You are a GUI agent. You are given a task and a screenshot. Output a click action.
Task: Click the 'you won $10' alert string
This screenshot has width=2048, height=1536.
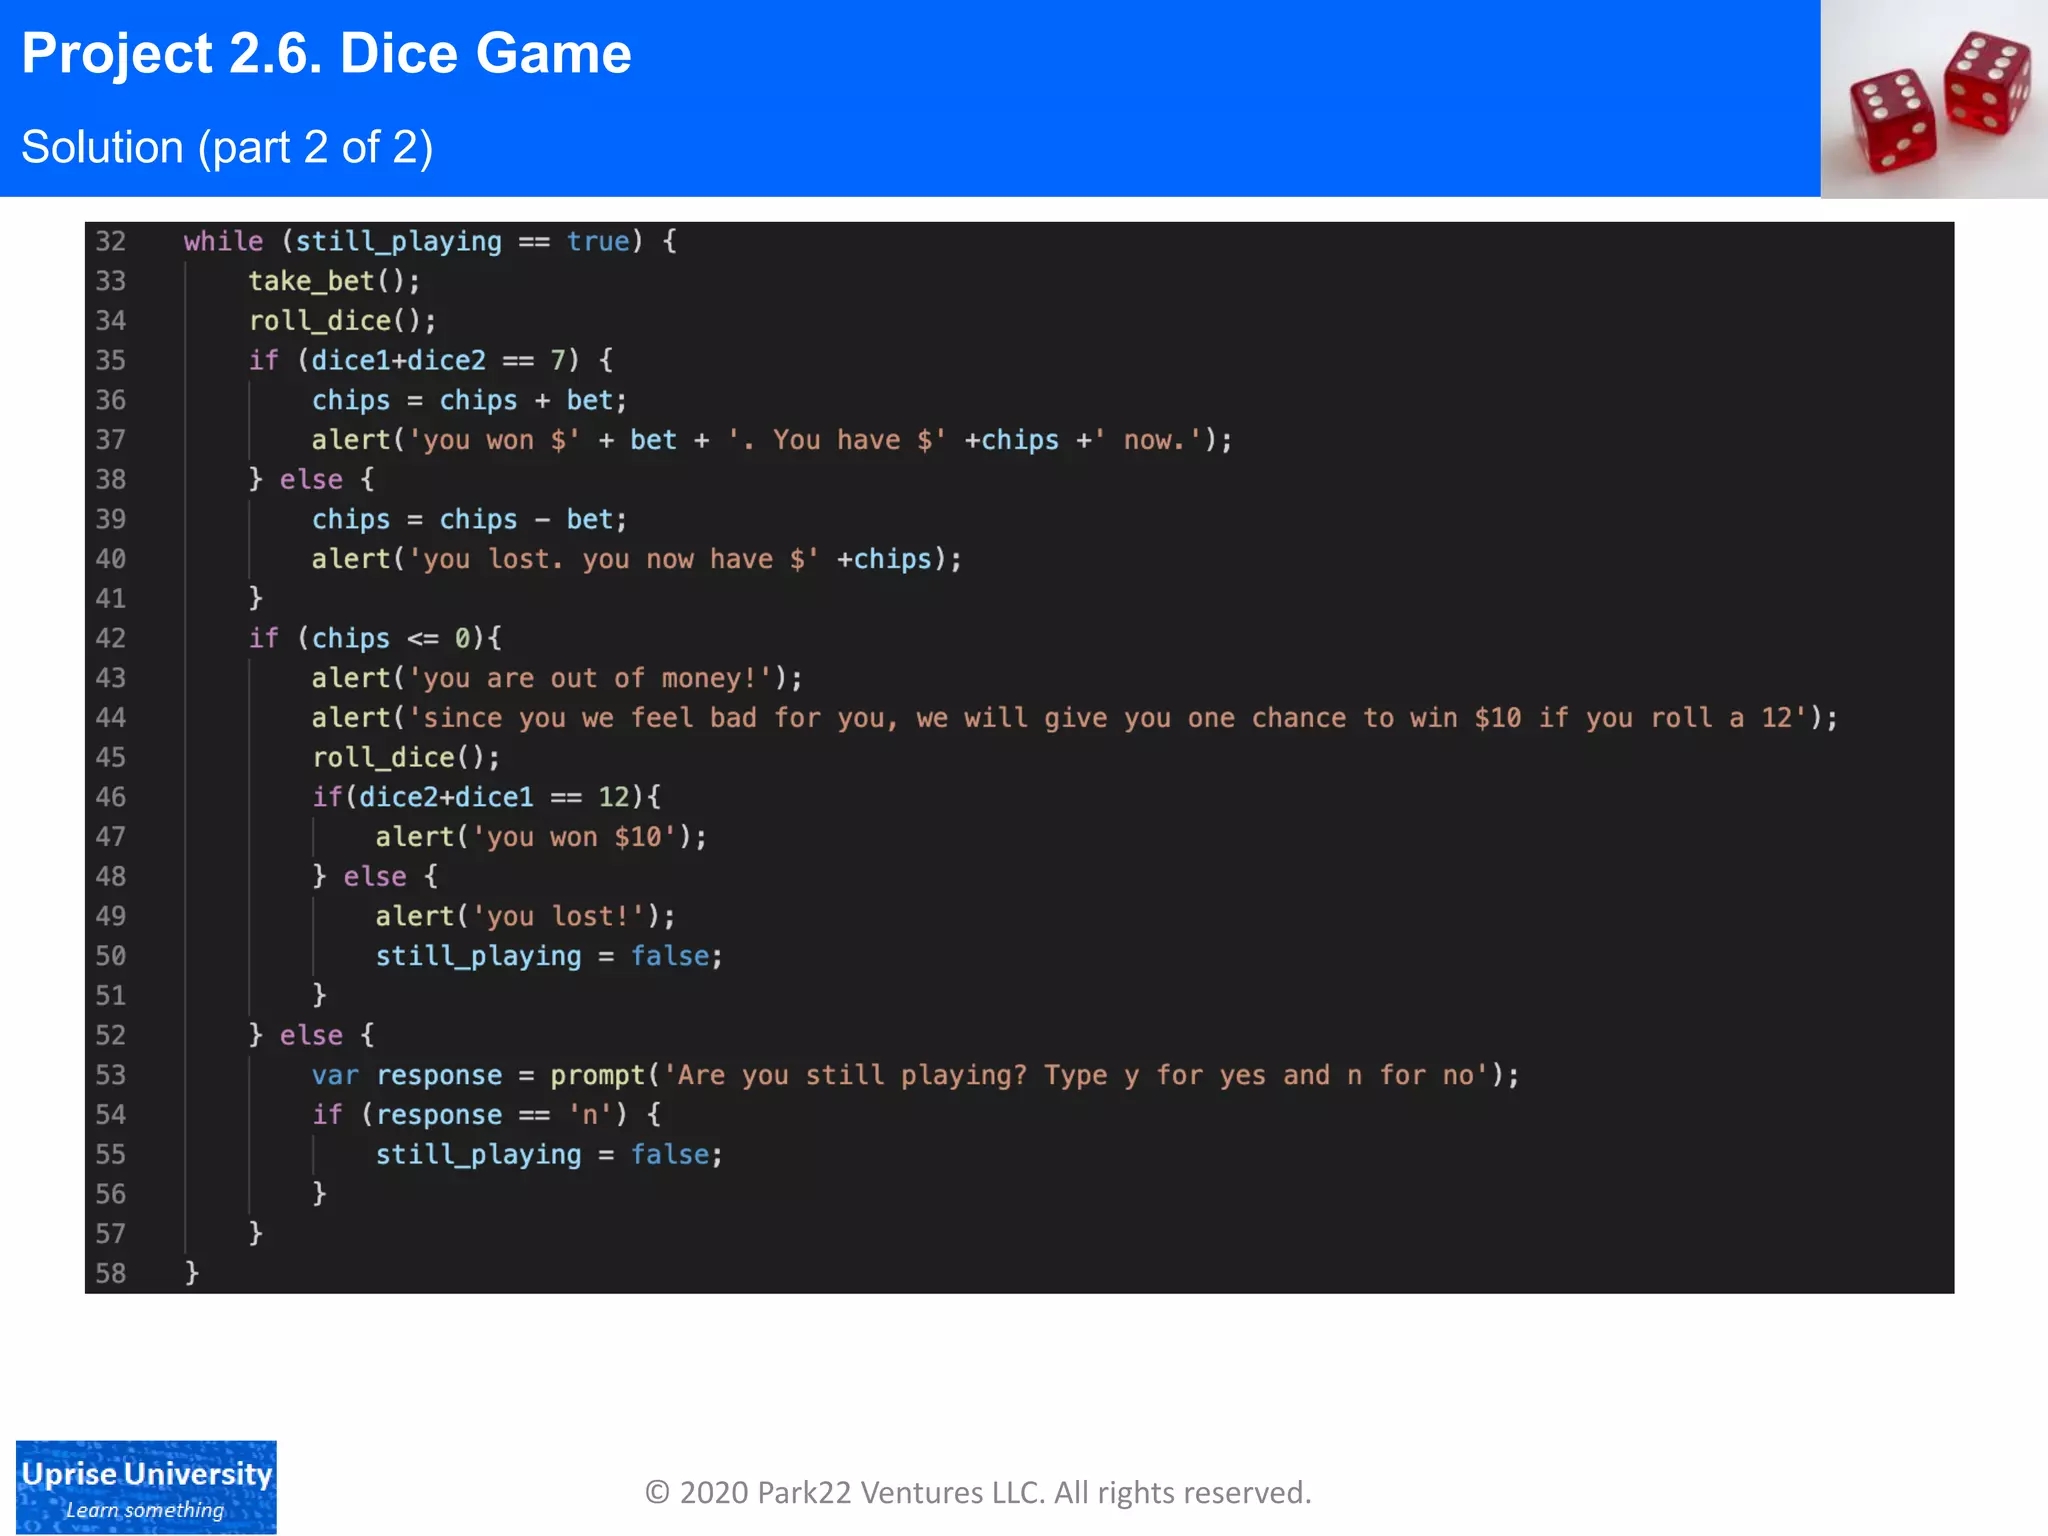click(573, 837)
